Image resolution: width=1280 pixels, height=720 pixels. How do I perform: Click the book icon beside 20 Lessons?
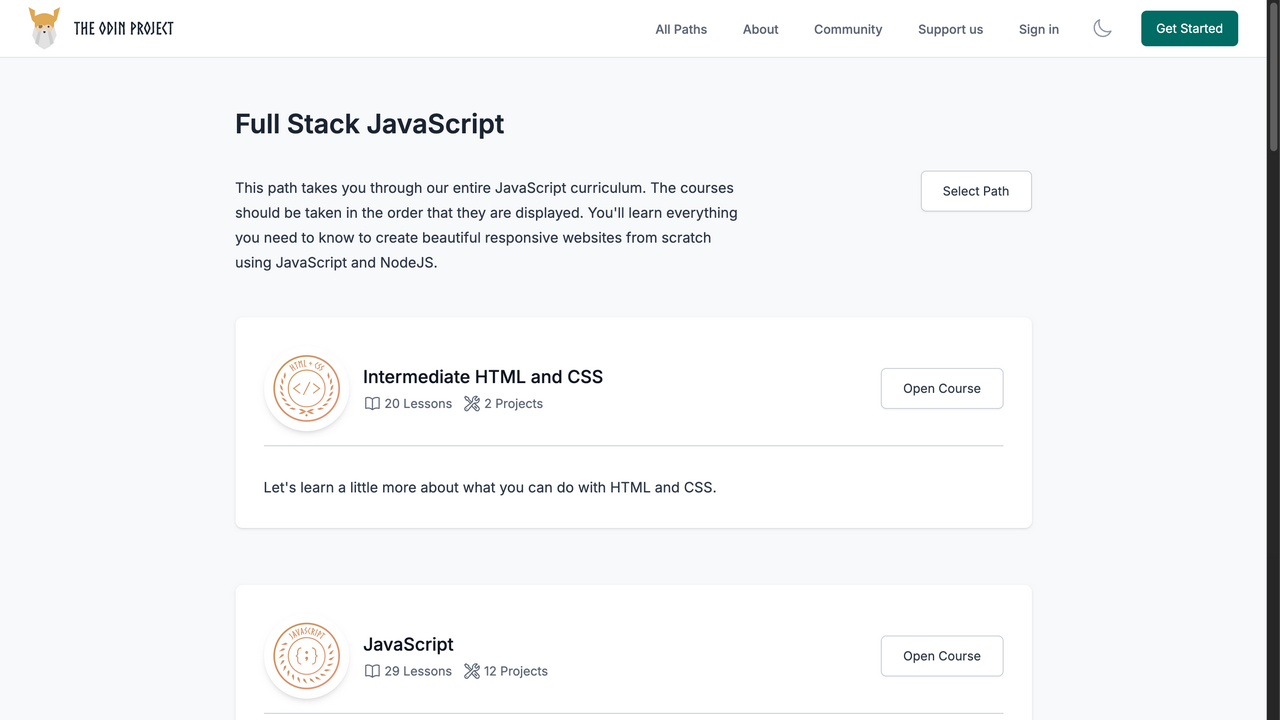tap(372, 404)
